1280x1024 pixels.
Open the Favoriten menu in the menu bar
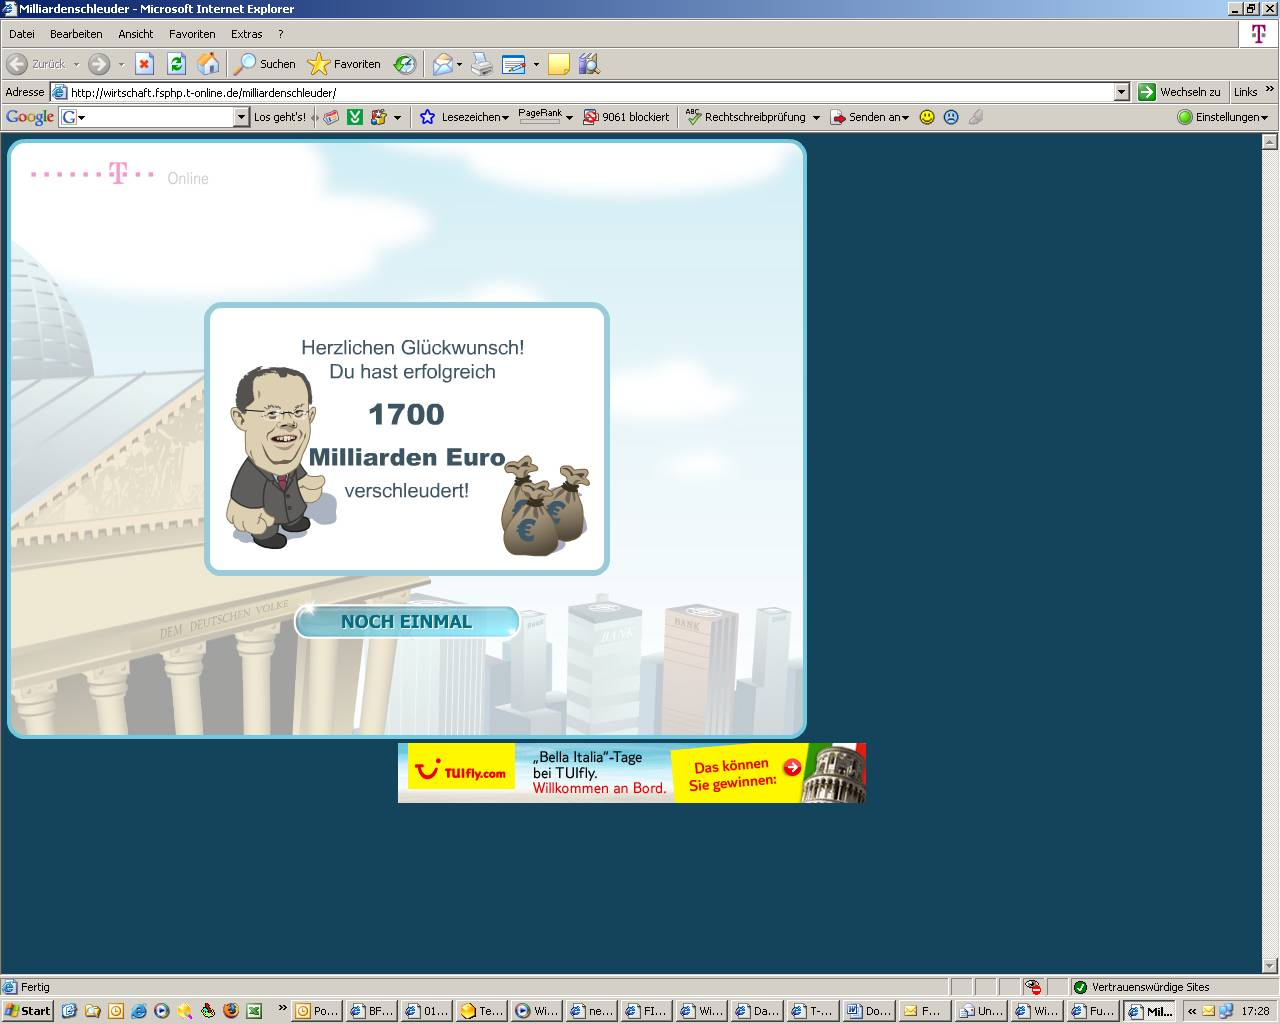pos(192,34)
